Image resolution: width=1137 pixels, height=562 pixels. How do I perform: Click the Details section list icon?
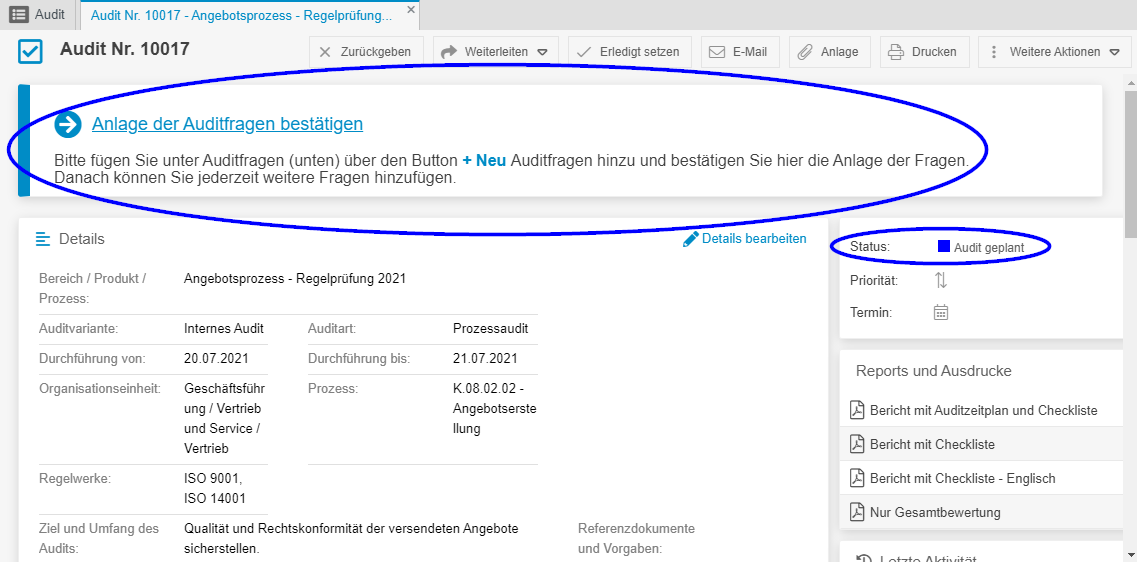(x=44, y=239)
